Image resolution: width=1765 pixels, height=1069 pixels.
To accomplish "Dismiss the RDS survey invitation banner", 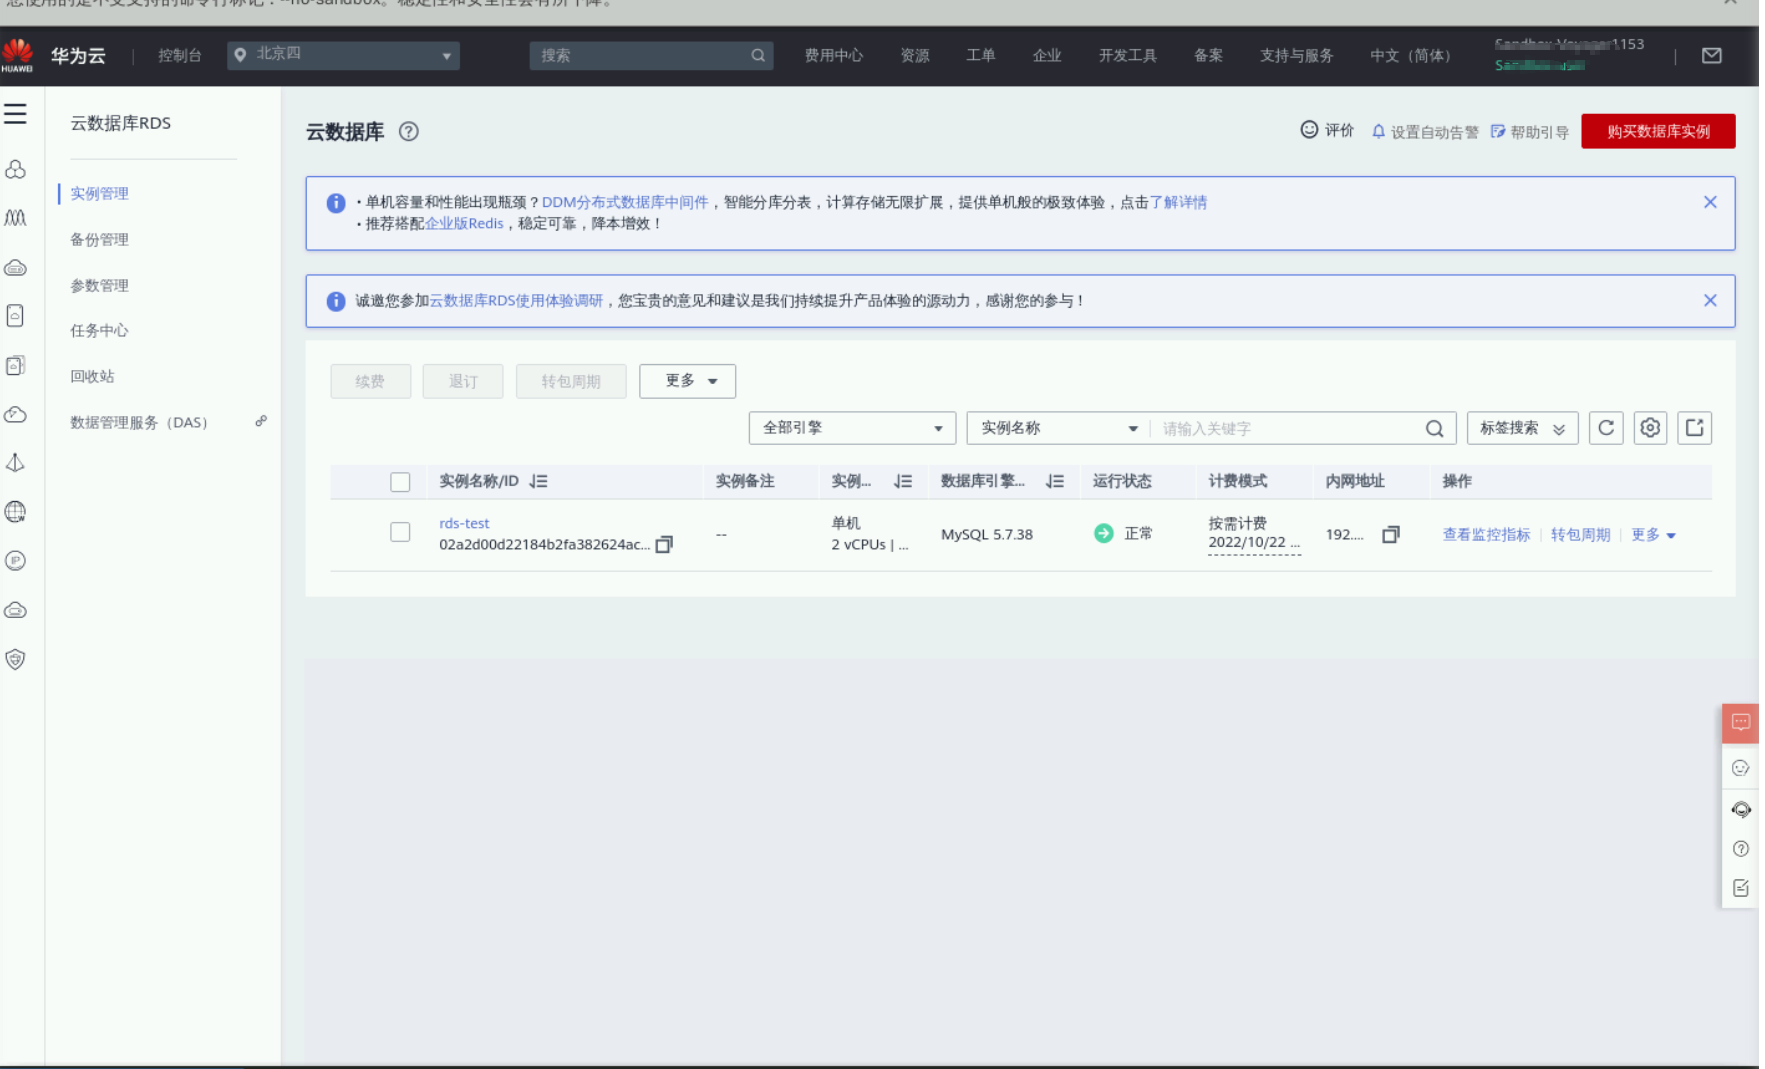I will tap(1710, 300).
